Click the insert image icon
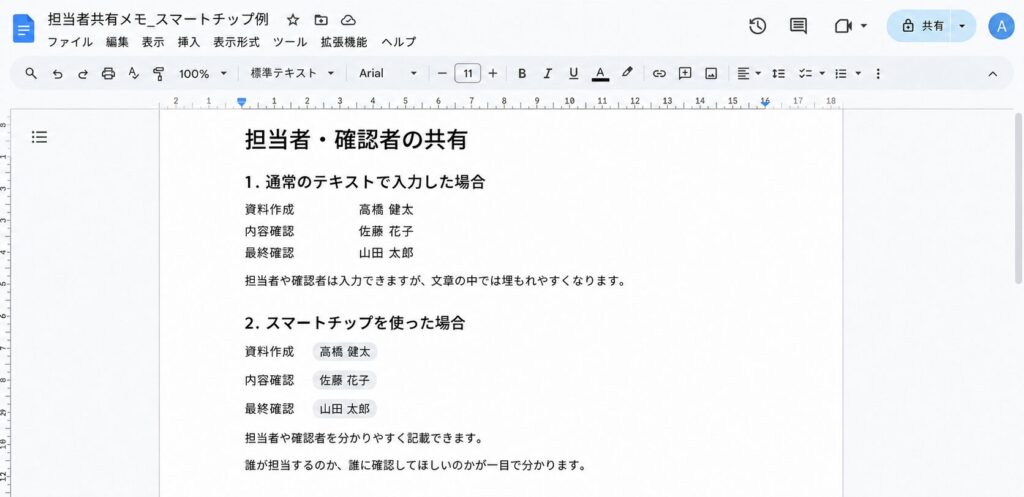This screenshot has height=497, width=1024. (x=711, y=74)
